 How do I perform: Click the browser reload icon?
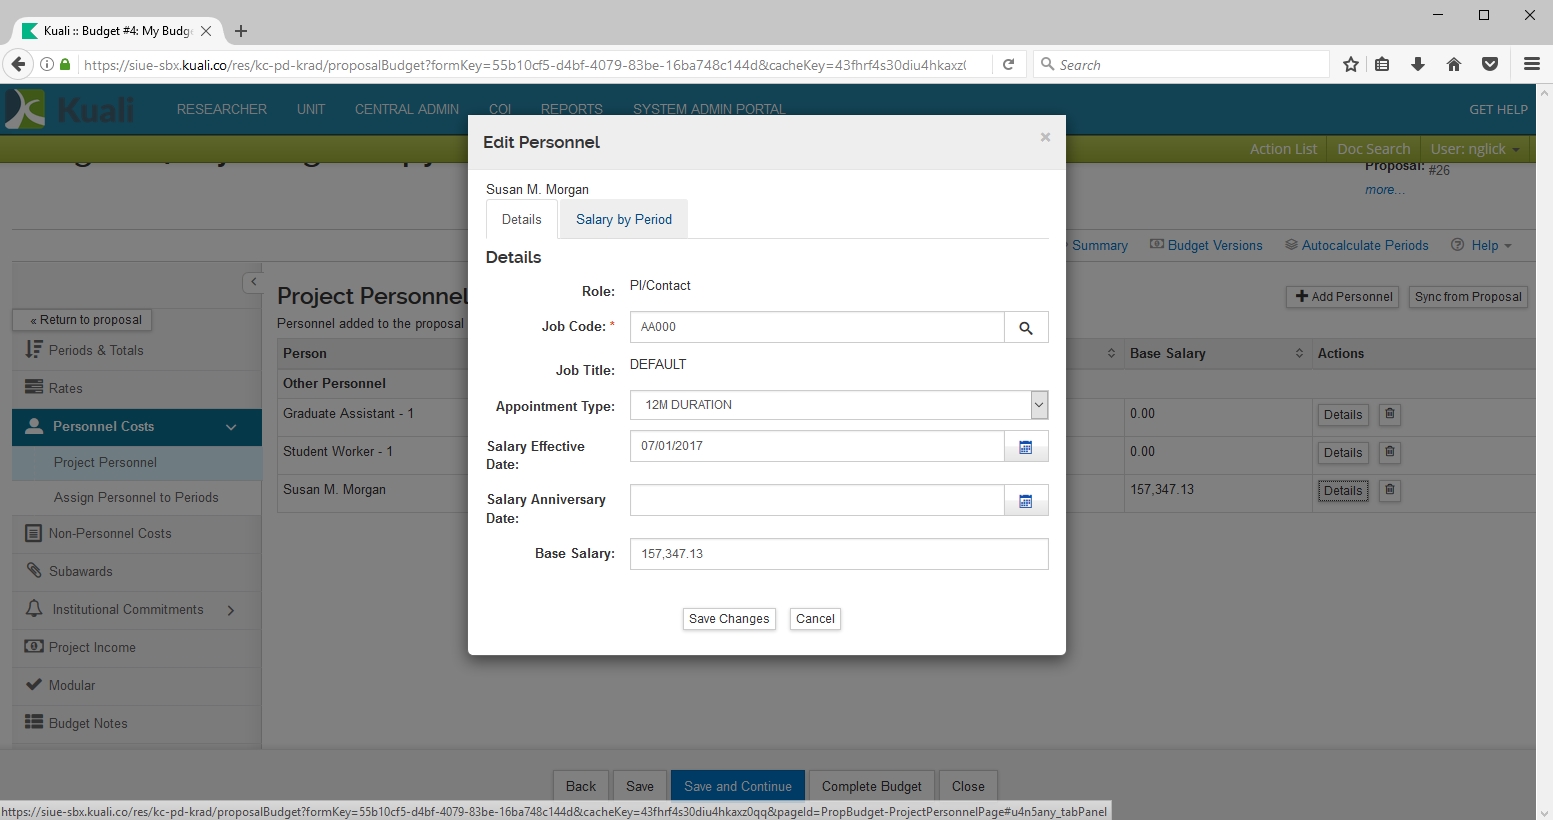coord(1009,65)
